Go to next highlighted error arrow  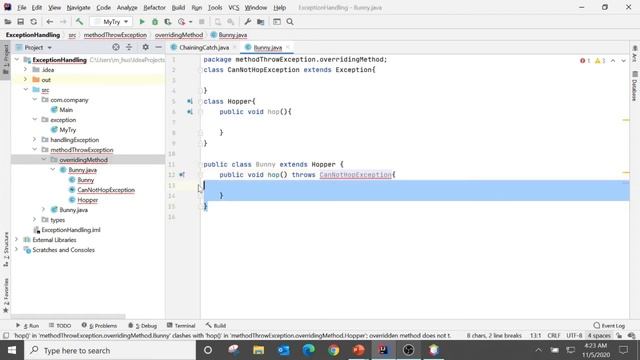tap(624, 60)
